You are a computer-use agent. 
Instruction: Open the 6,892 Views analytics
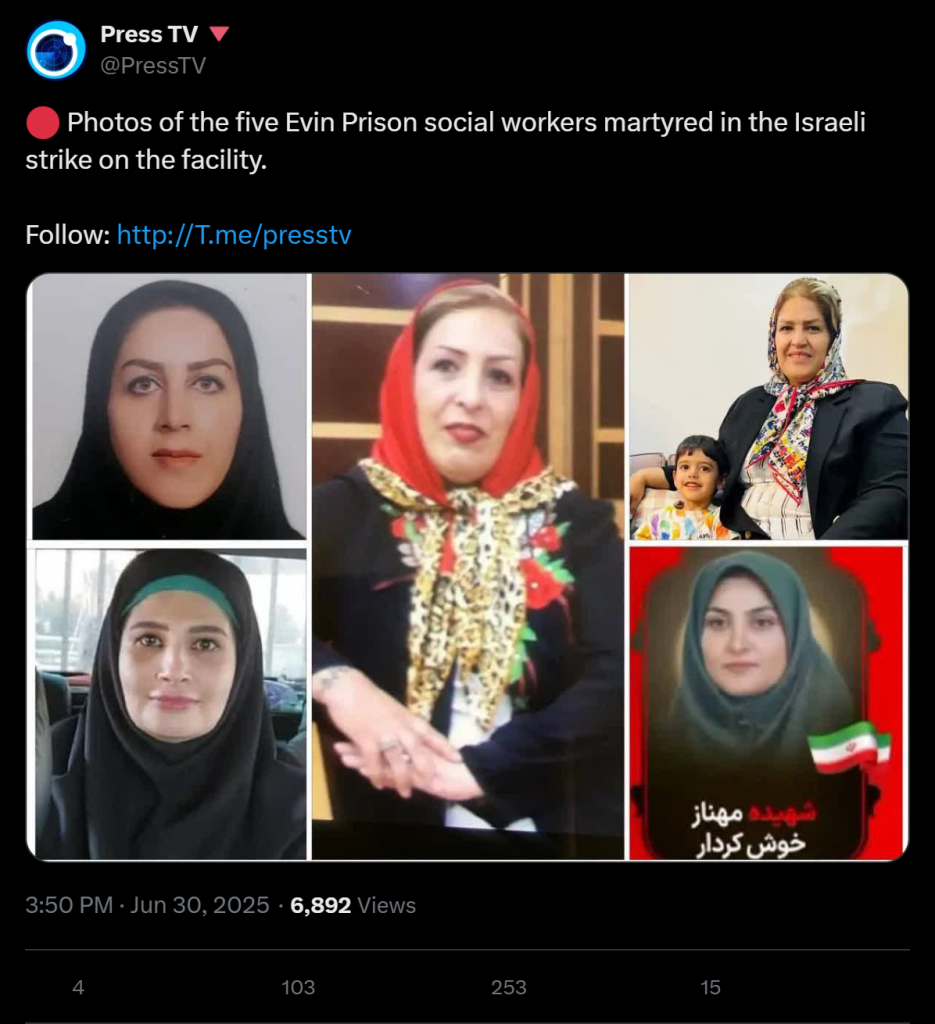353,905
